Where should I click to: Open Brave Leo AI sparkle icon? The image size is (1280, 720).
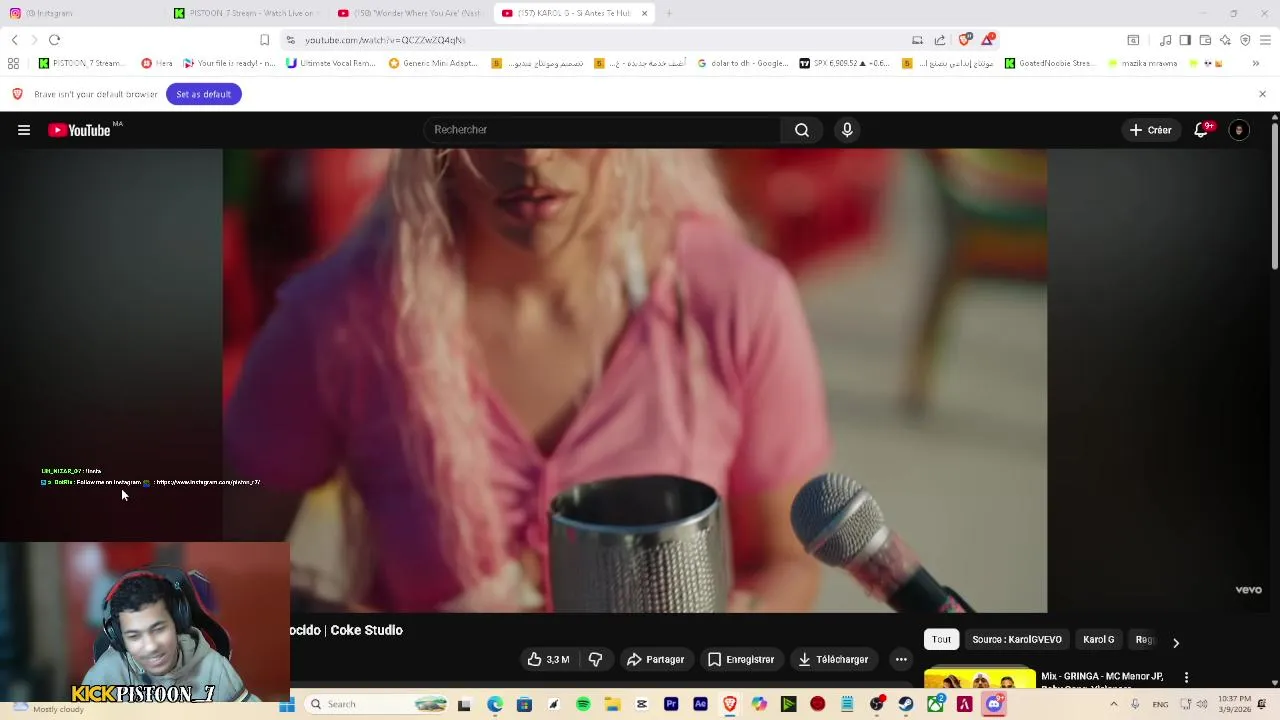coord(1225,40)
